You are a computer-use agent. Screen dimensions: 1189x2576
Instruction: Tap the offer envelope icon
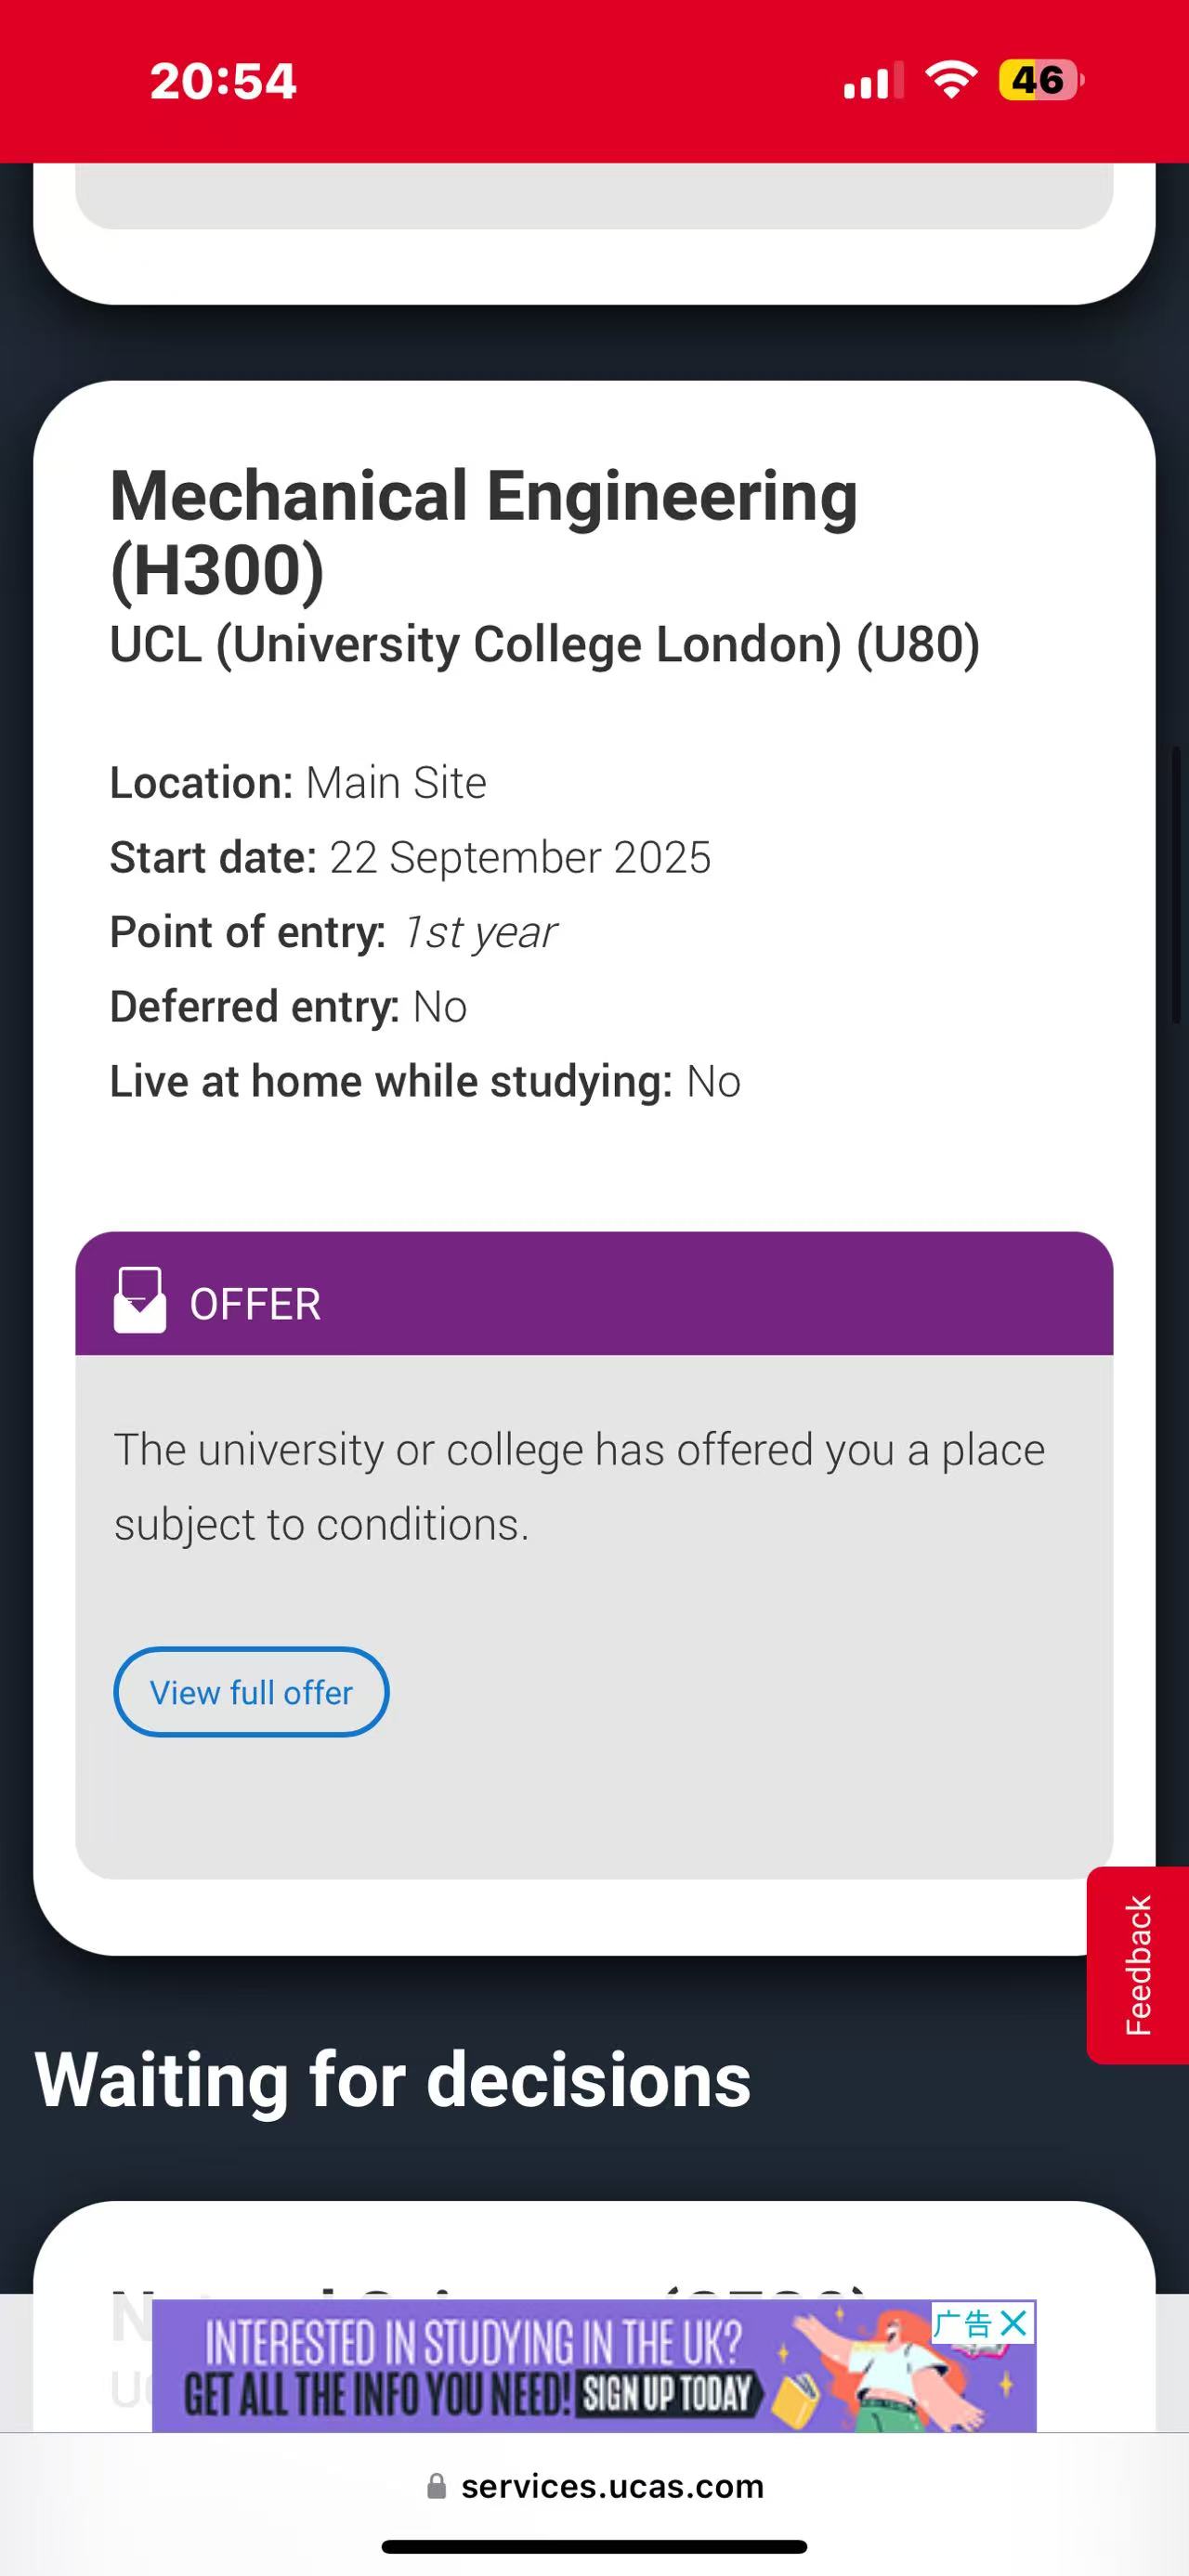point(139,1300)
